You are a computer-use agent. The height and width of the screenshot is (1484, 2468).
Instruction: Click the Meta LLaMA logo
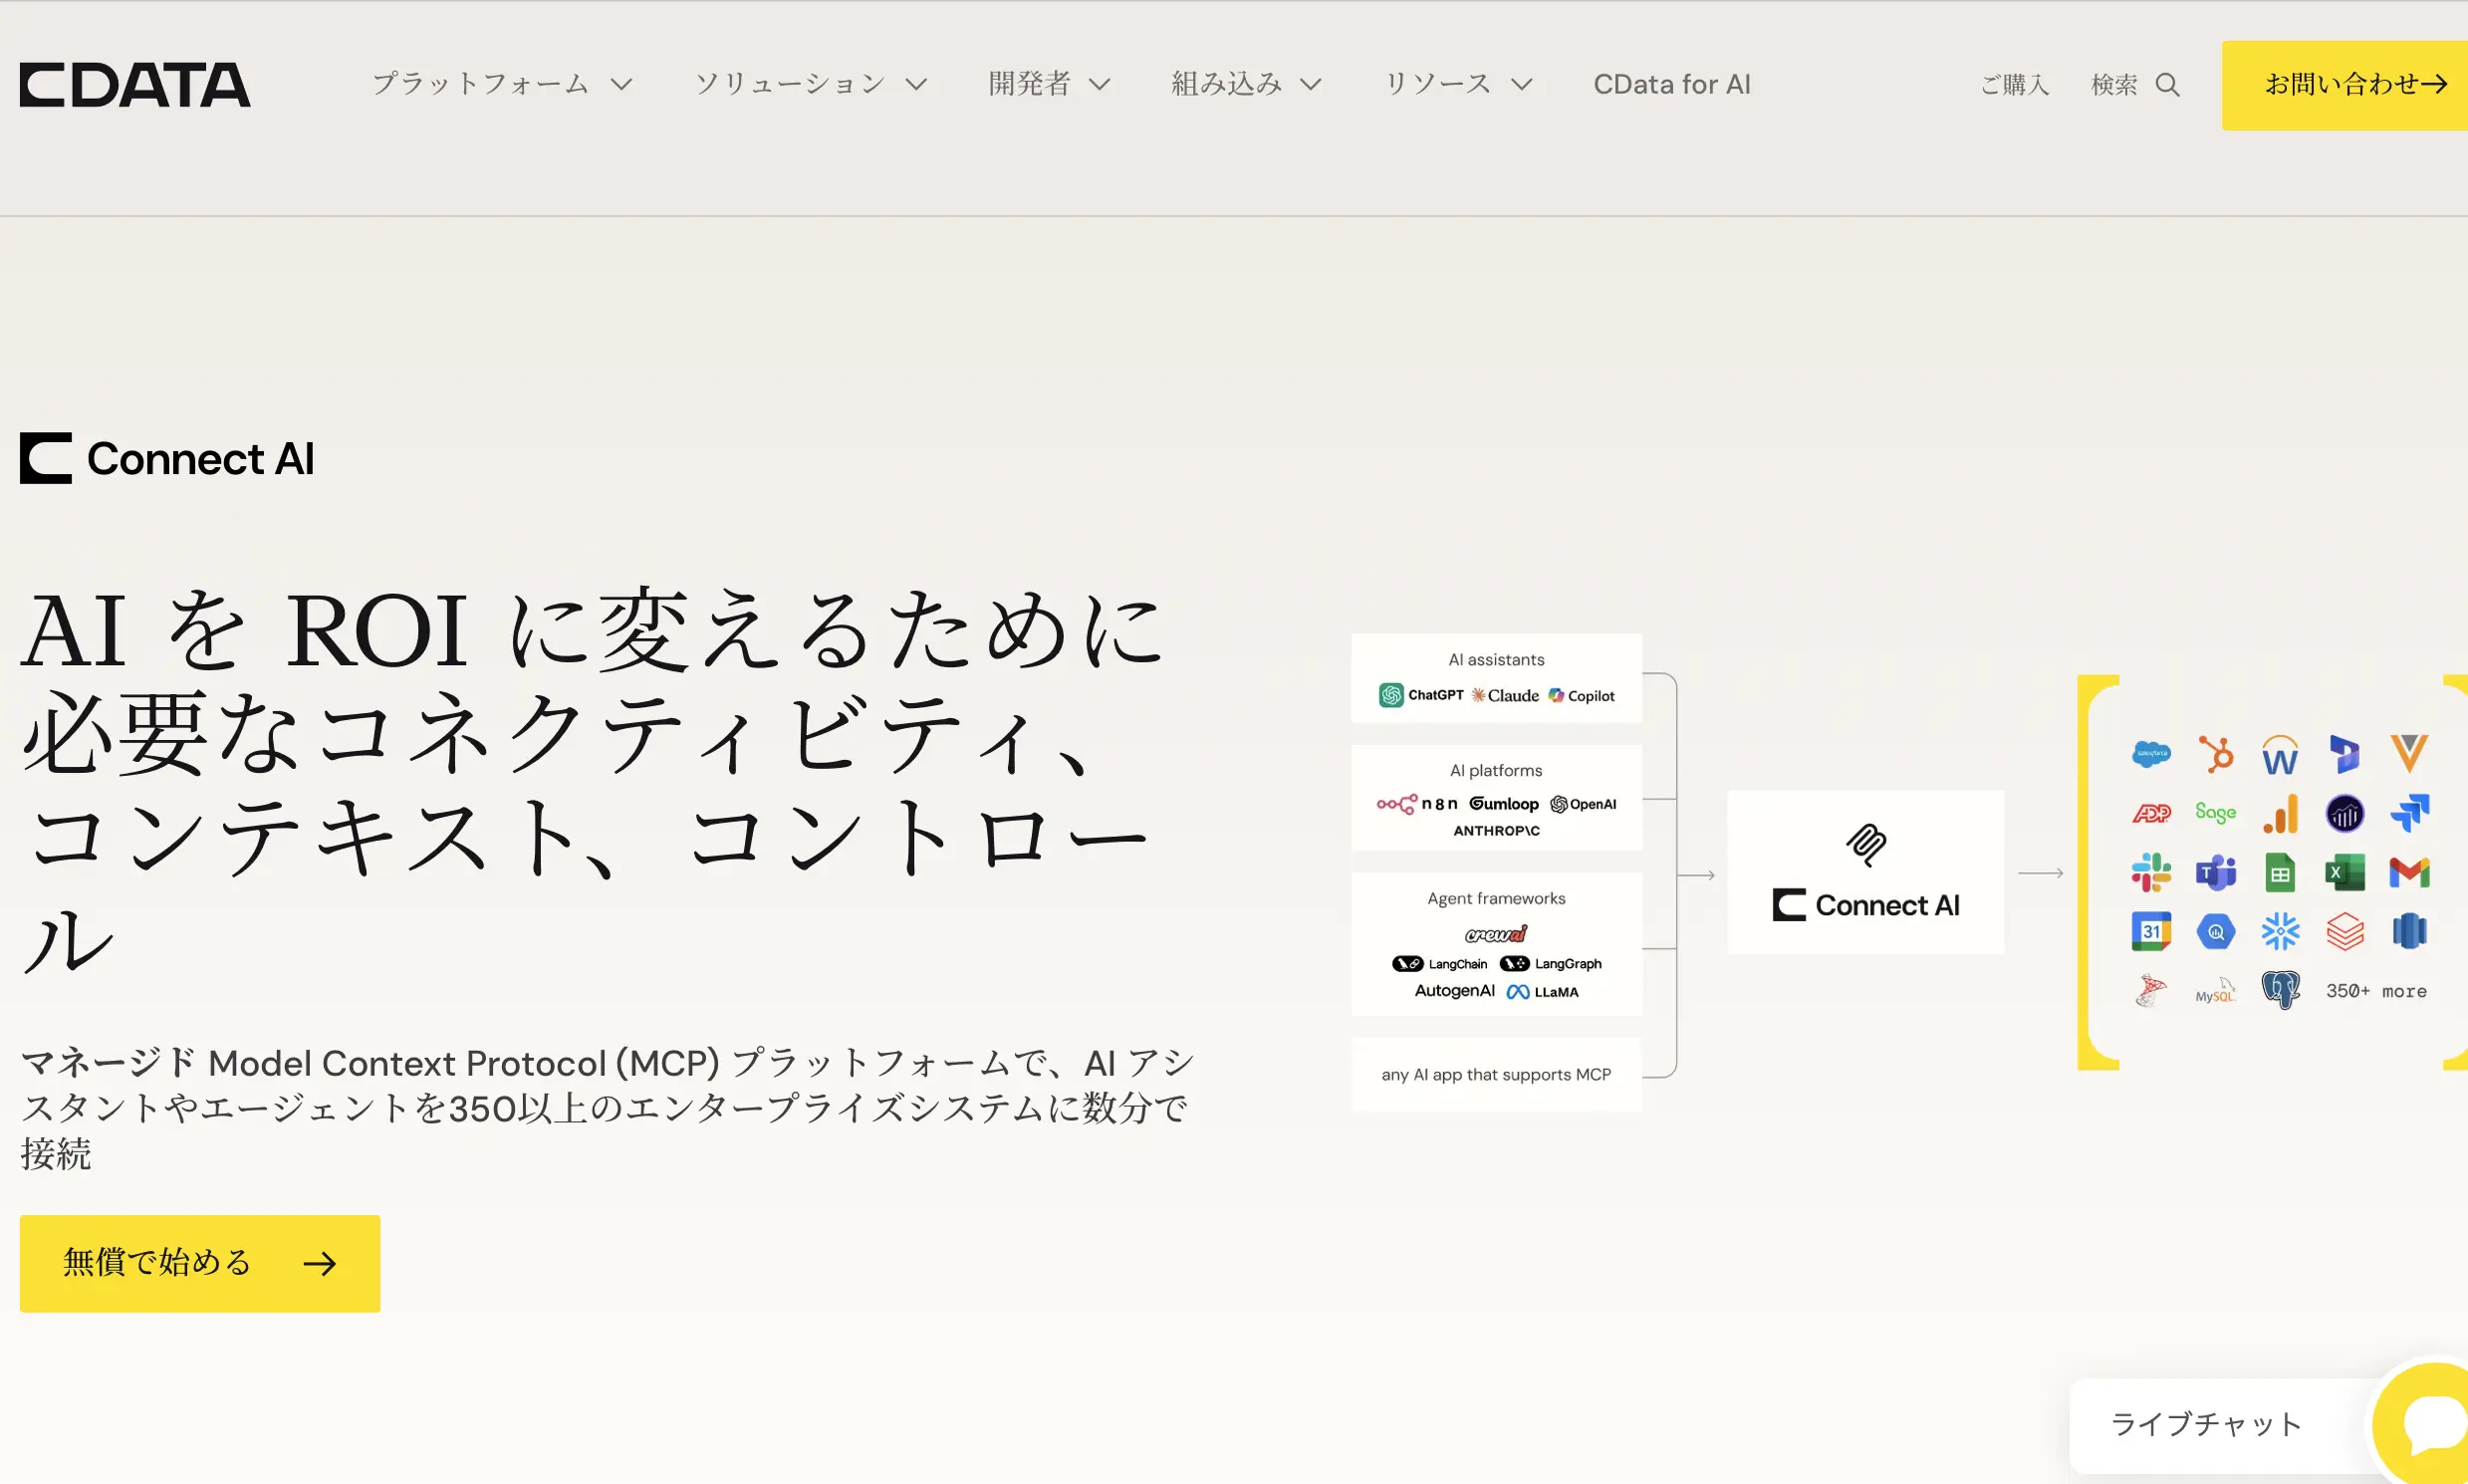[x=1543, y=992]
